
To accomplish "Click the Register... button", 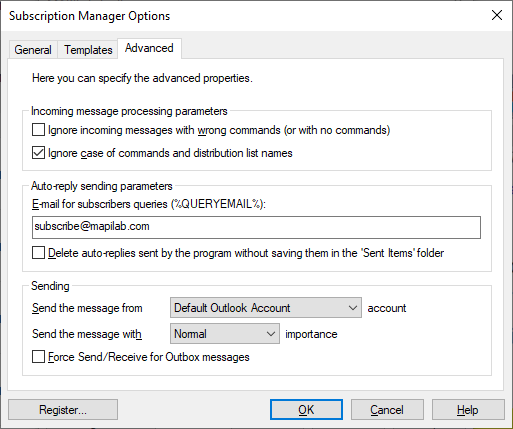I will pos(63,410).
